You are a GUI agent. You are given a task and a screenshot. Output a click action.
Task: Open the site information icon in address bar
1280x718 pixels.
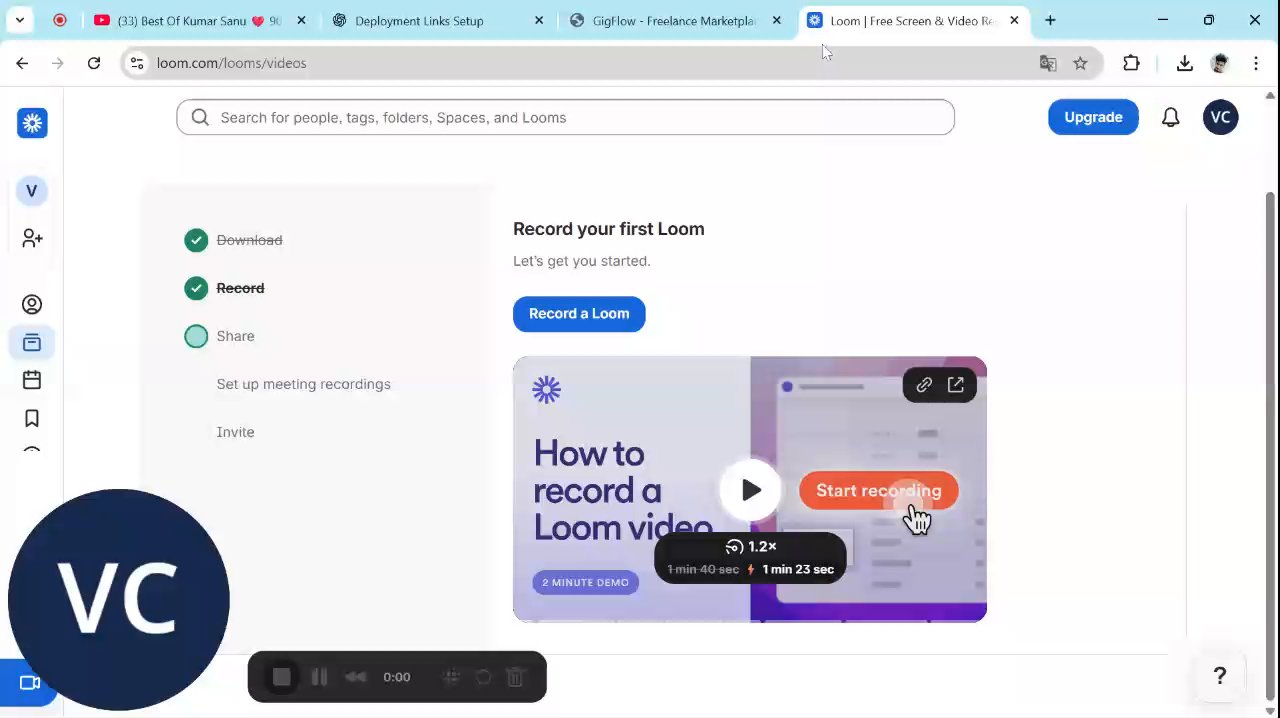point(137,63)
